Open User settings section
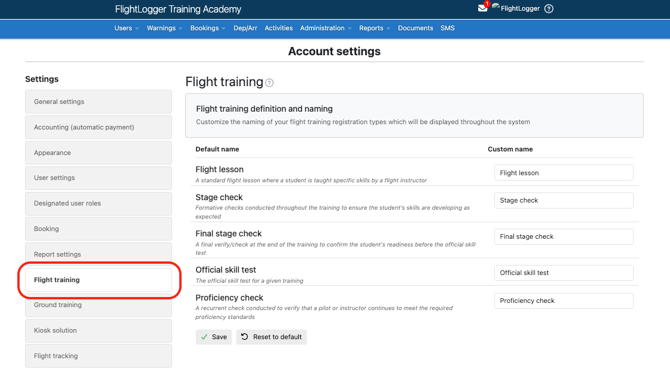The width and height of the screenshot is (670, 379). [98, 178]
